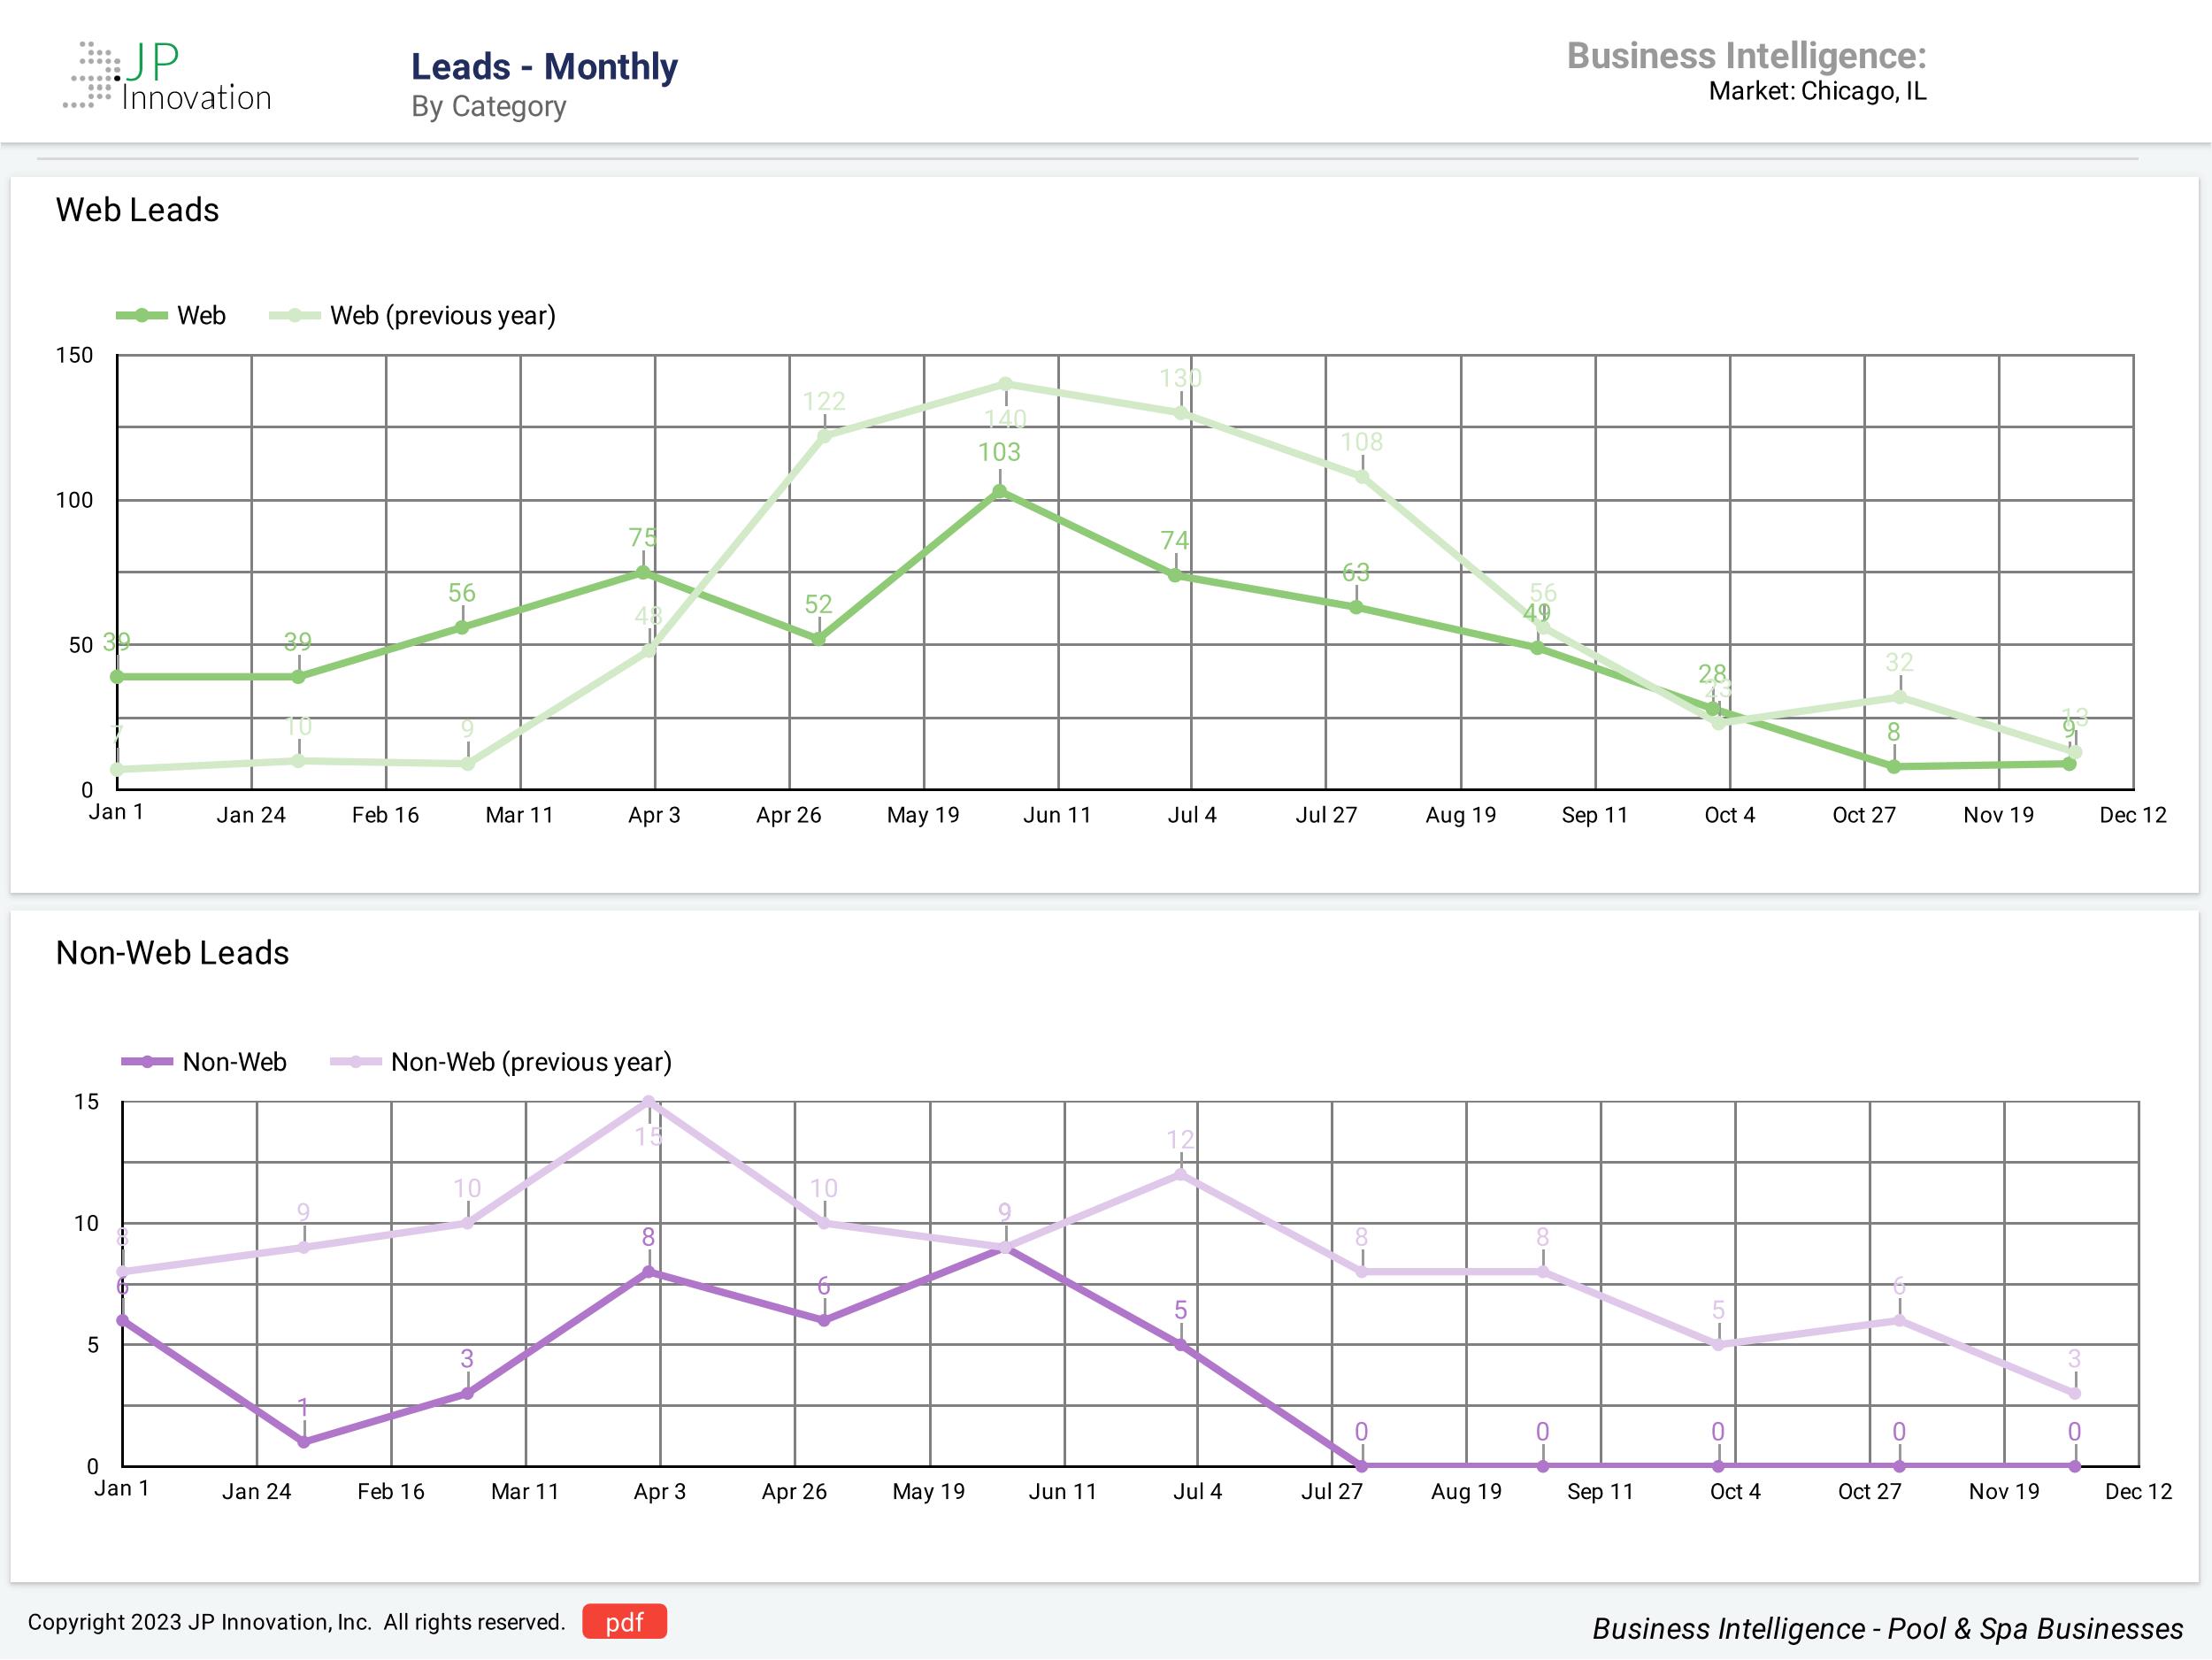Click the previous-year Web point labeled 130

(x=1181, y=413)
